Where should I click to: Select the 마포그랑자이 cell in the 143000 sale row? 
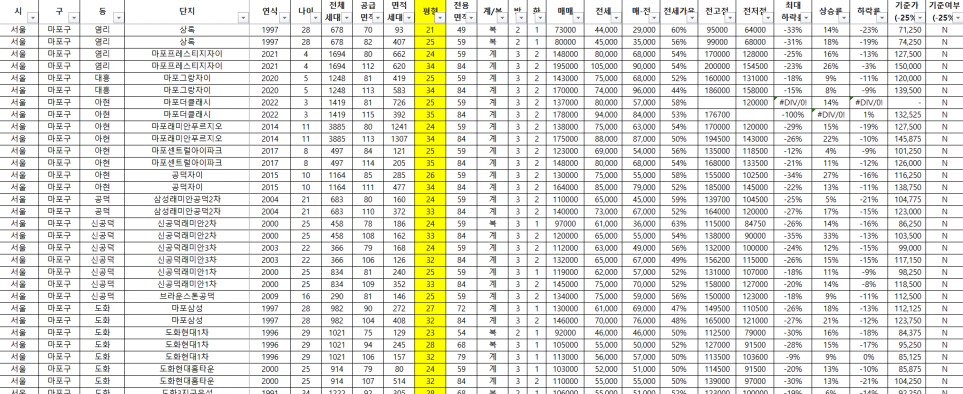[187, 78]
